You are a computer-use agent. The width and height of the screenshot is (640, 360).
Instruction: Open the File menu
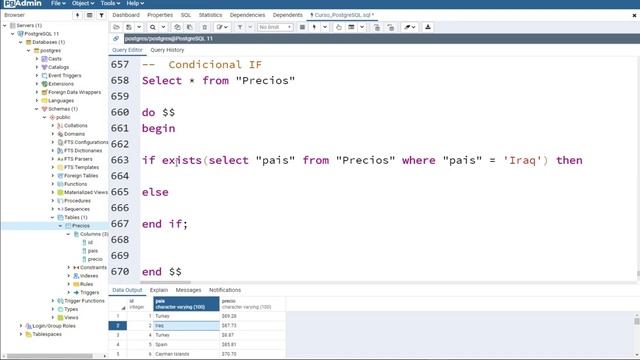coord(58,3)
